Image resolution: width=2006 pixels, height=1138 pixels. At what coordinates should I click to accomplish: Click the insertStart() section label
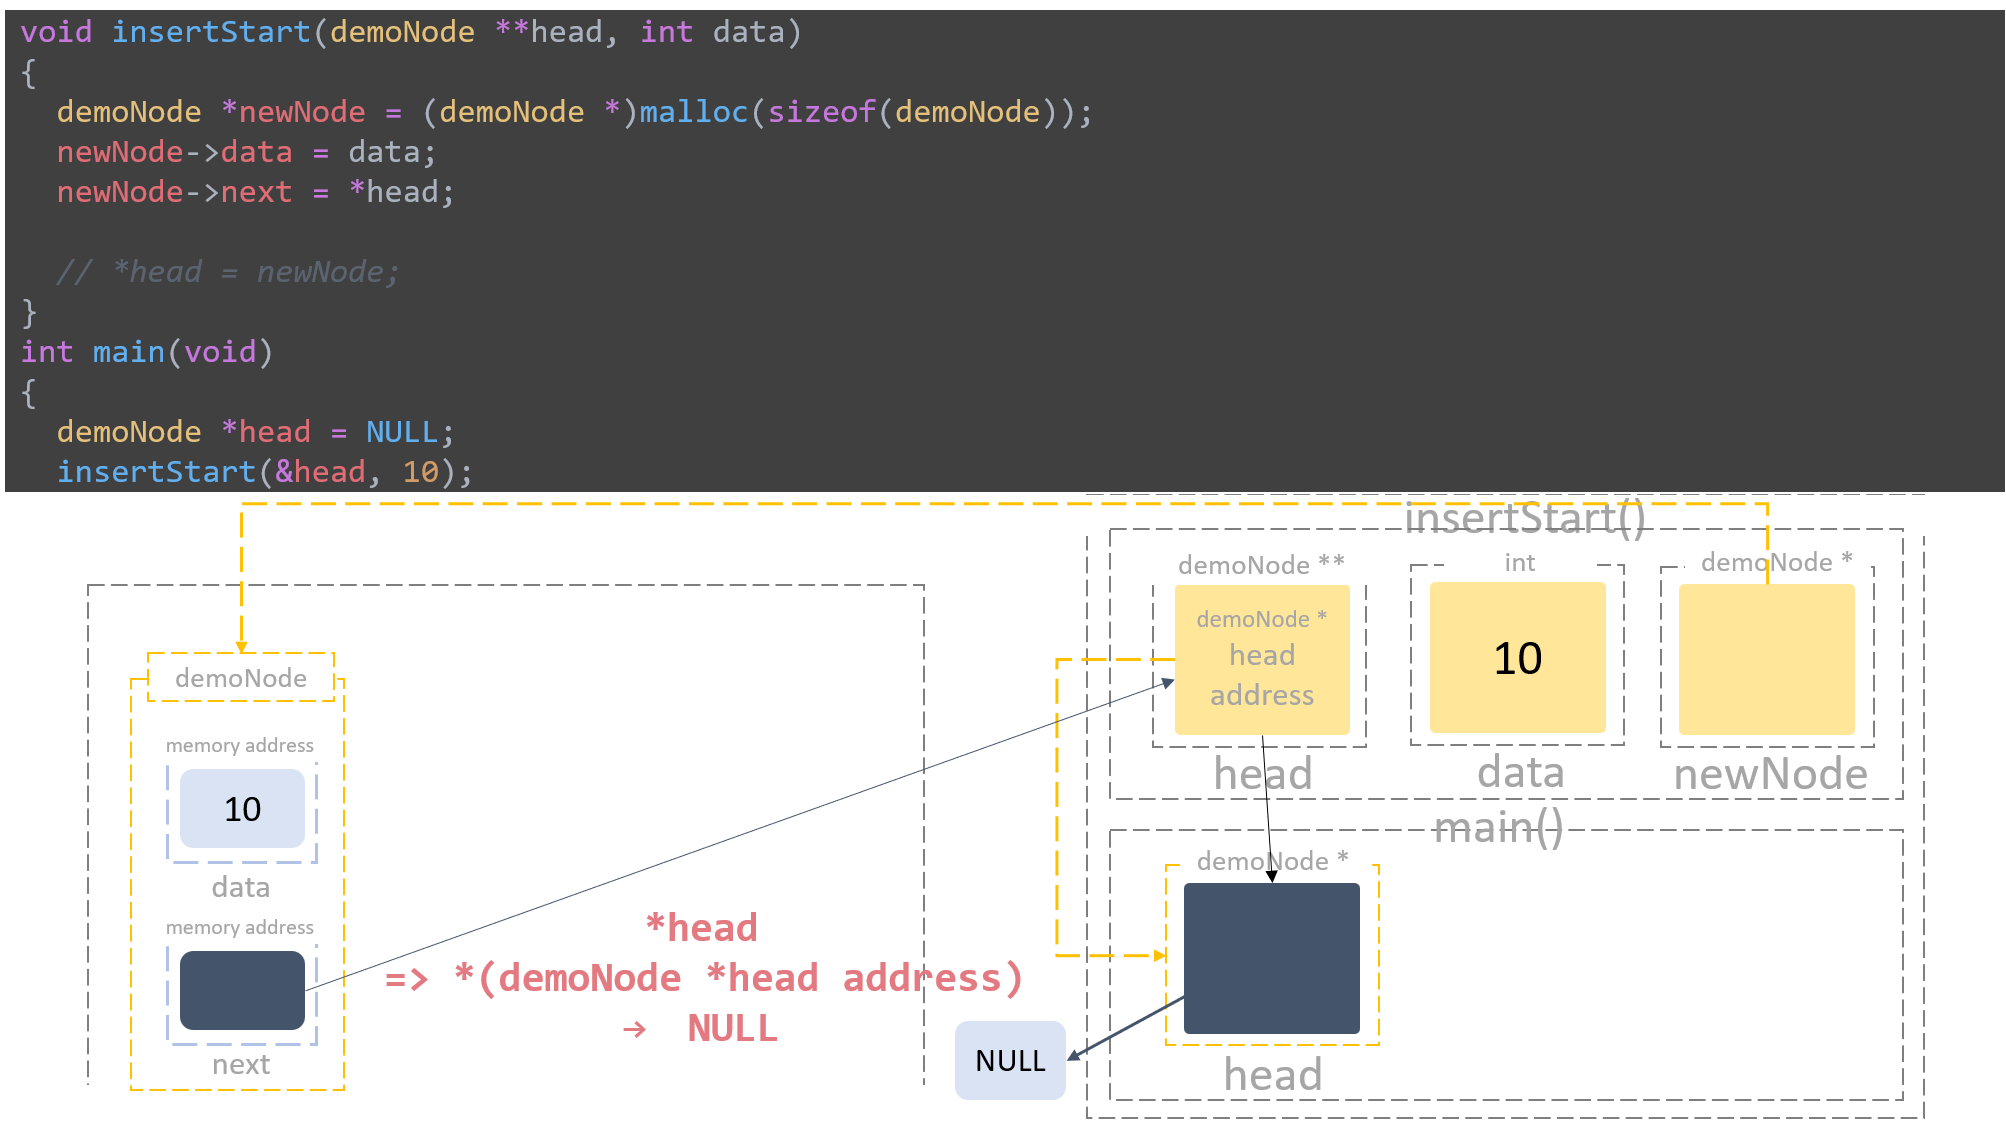(x=1524, y=517)
